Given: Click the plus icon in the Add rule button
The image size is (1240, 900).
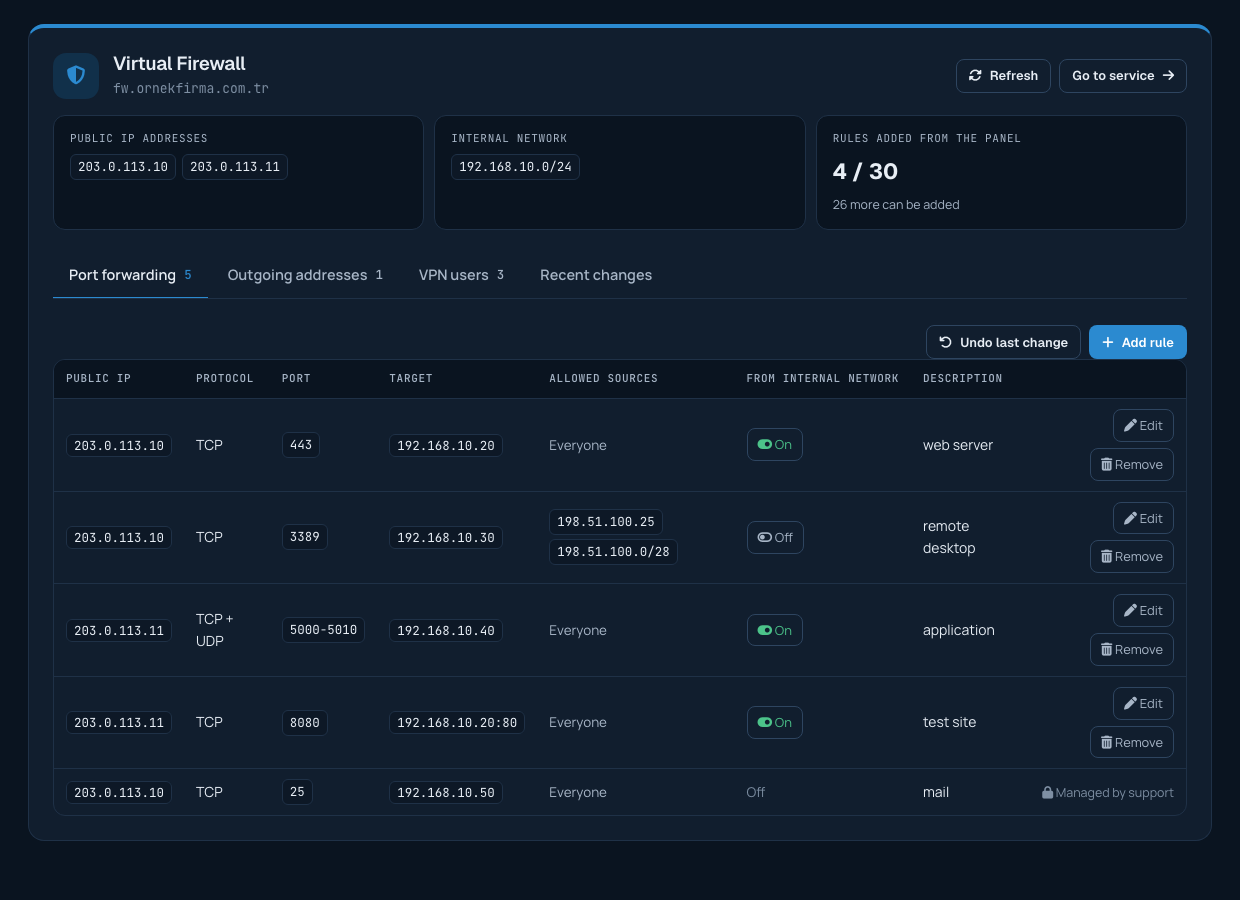Looking at the screenshot, I should pos(1107,342).
